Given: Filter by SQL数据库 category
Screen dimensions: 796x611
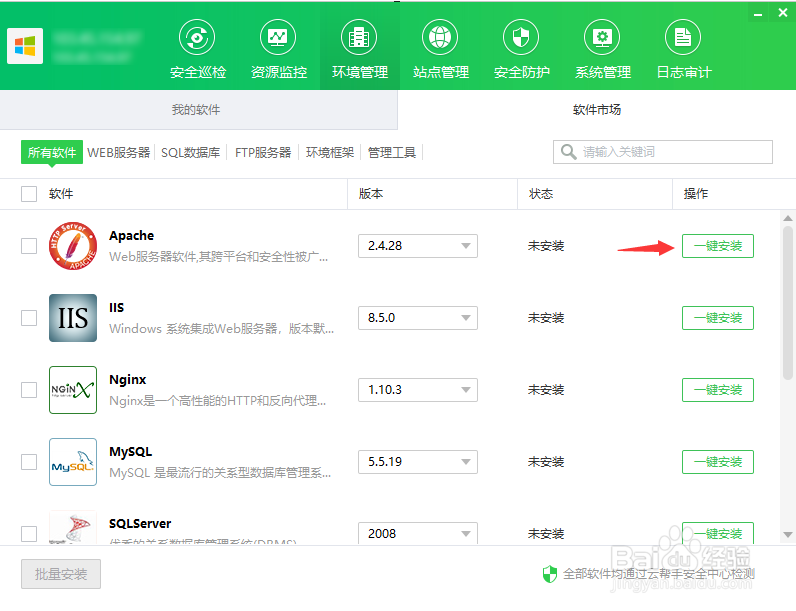Looking at the screenshot, I should [190, 152].
